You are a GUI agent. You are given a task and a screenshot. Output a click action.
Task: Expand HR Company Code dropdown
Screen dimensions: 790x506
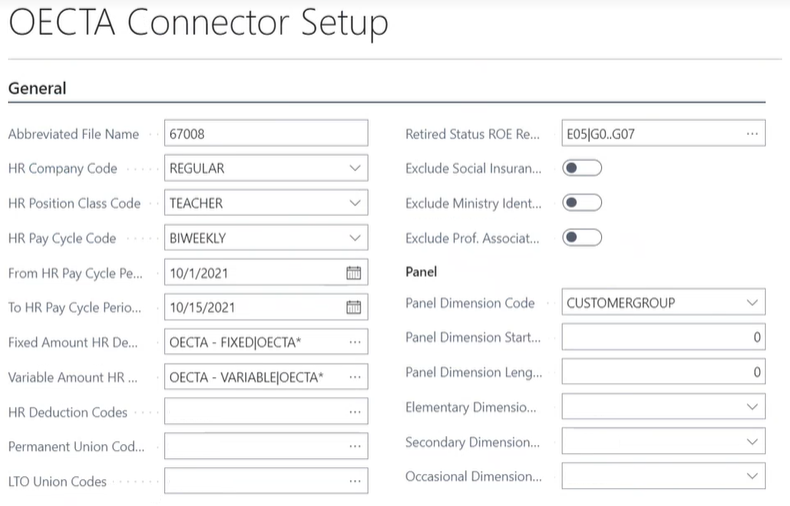(355, 168)
